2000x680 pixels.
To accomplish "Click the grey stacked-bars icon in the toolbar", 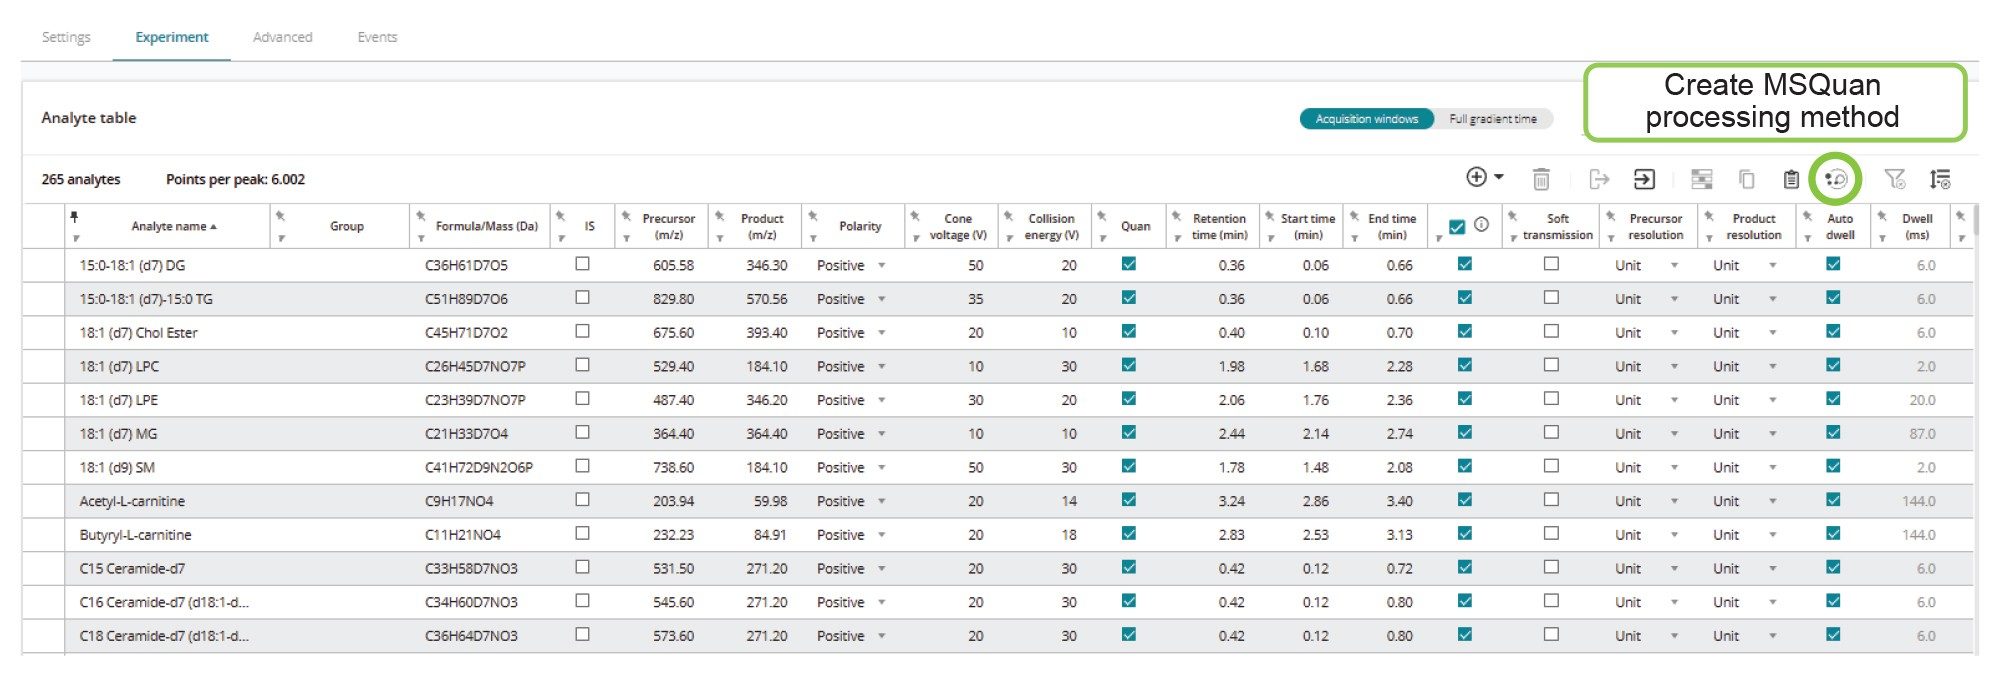I will [1701, 179].
